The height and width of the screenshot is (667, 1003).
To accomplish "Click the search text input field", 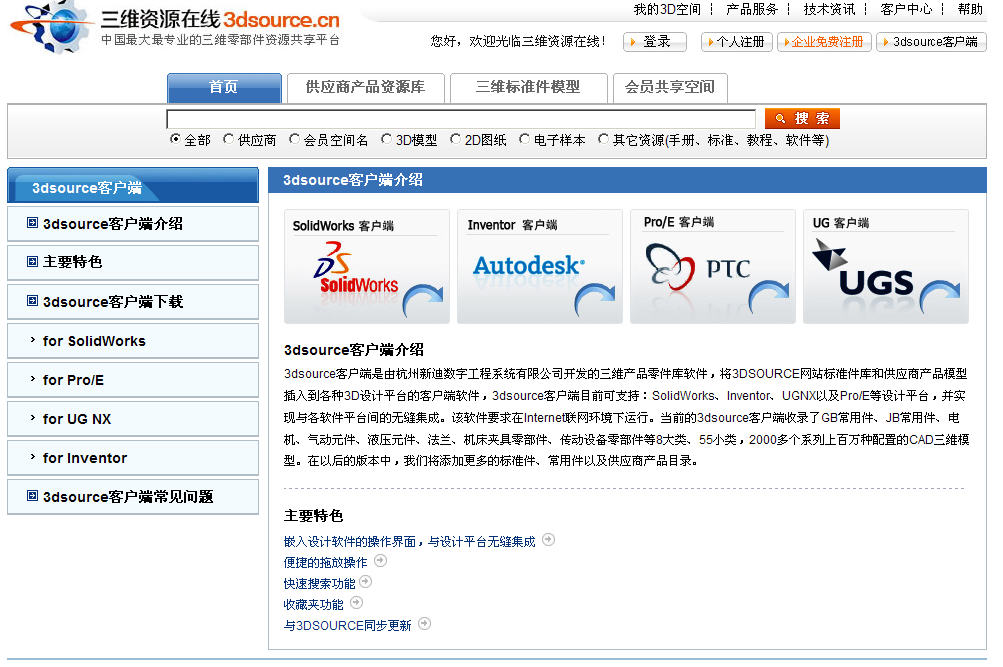I will tap(461, 119).
